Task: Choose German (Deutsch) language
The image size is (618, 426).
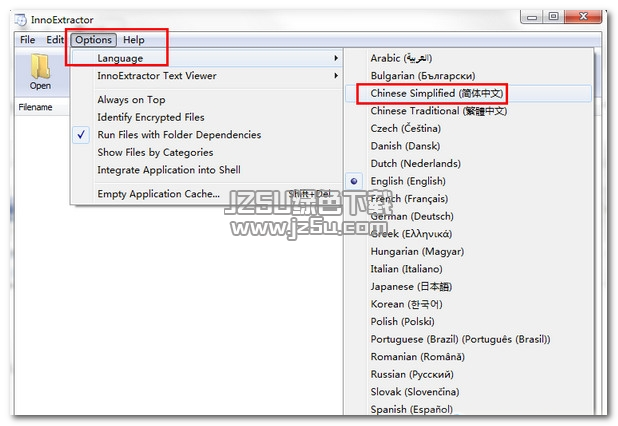Action: click(x=468, y=216)
